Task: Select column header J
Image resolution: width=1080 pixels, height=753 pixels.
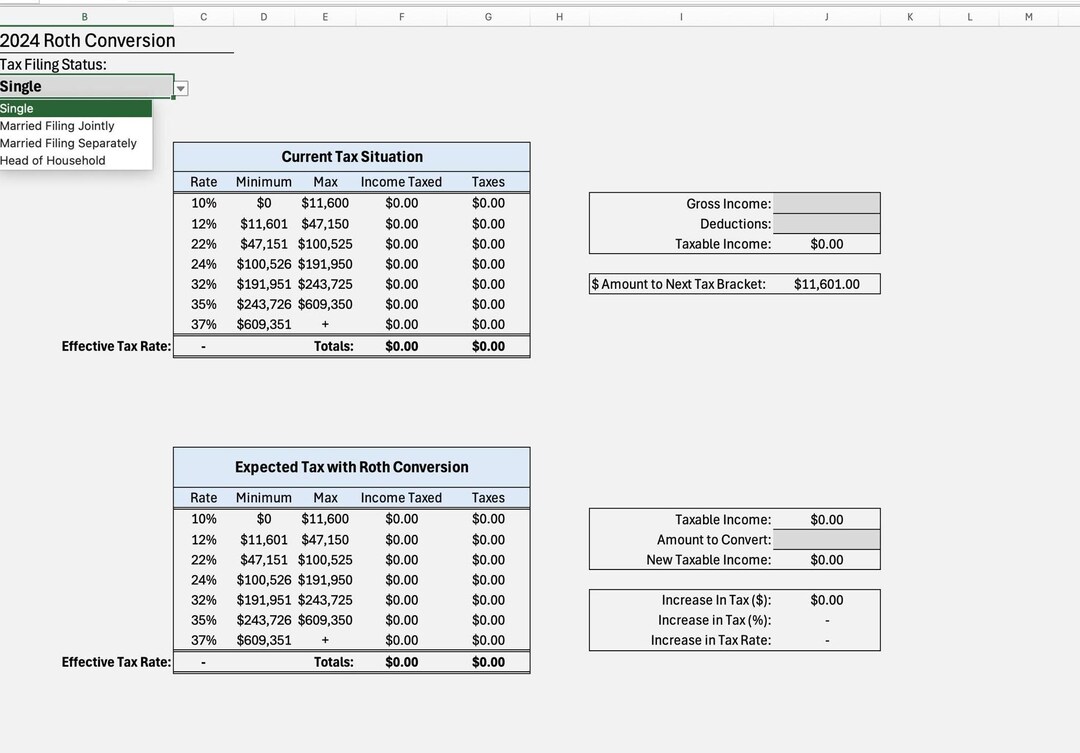Action: coord(826,16)
